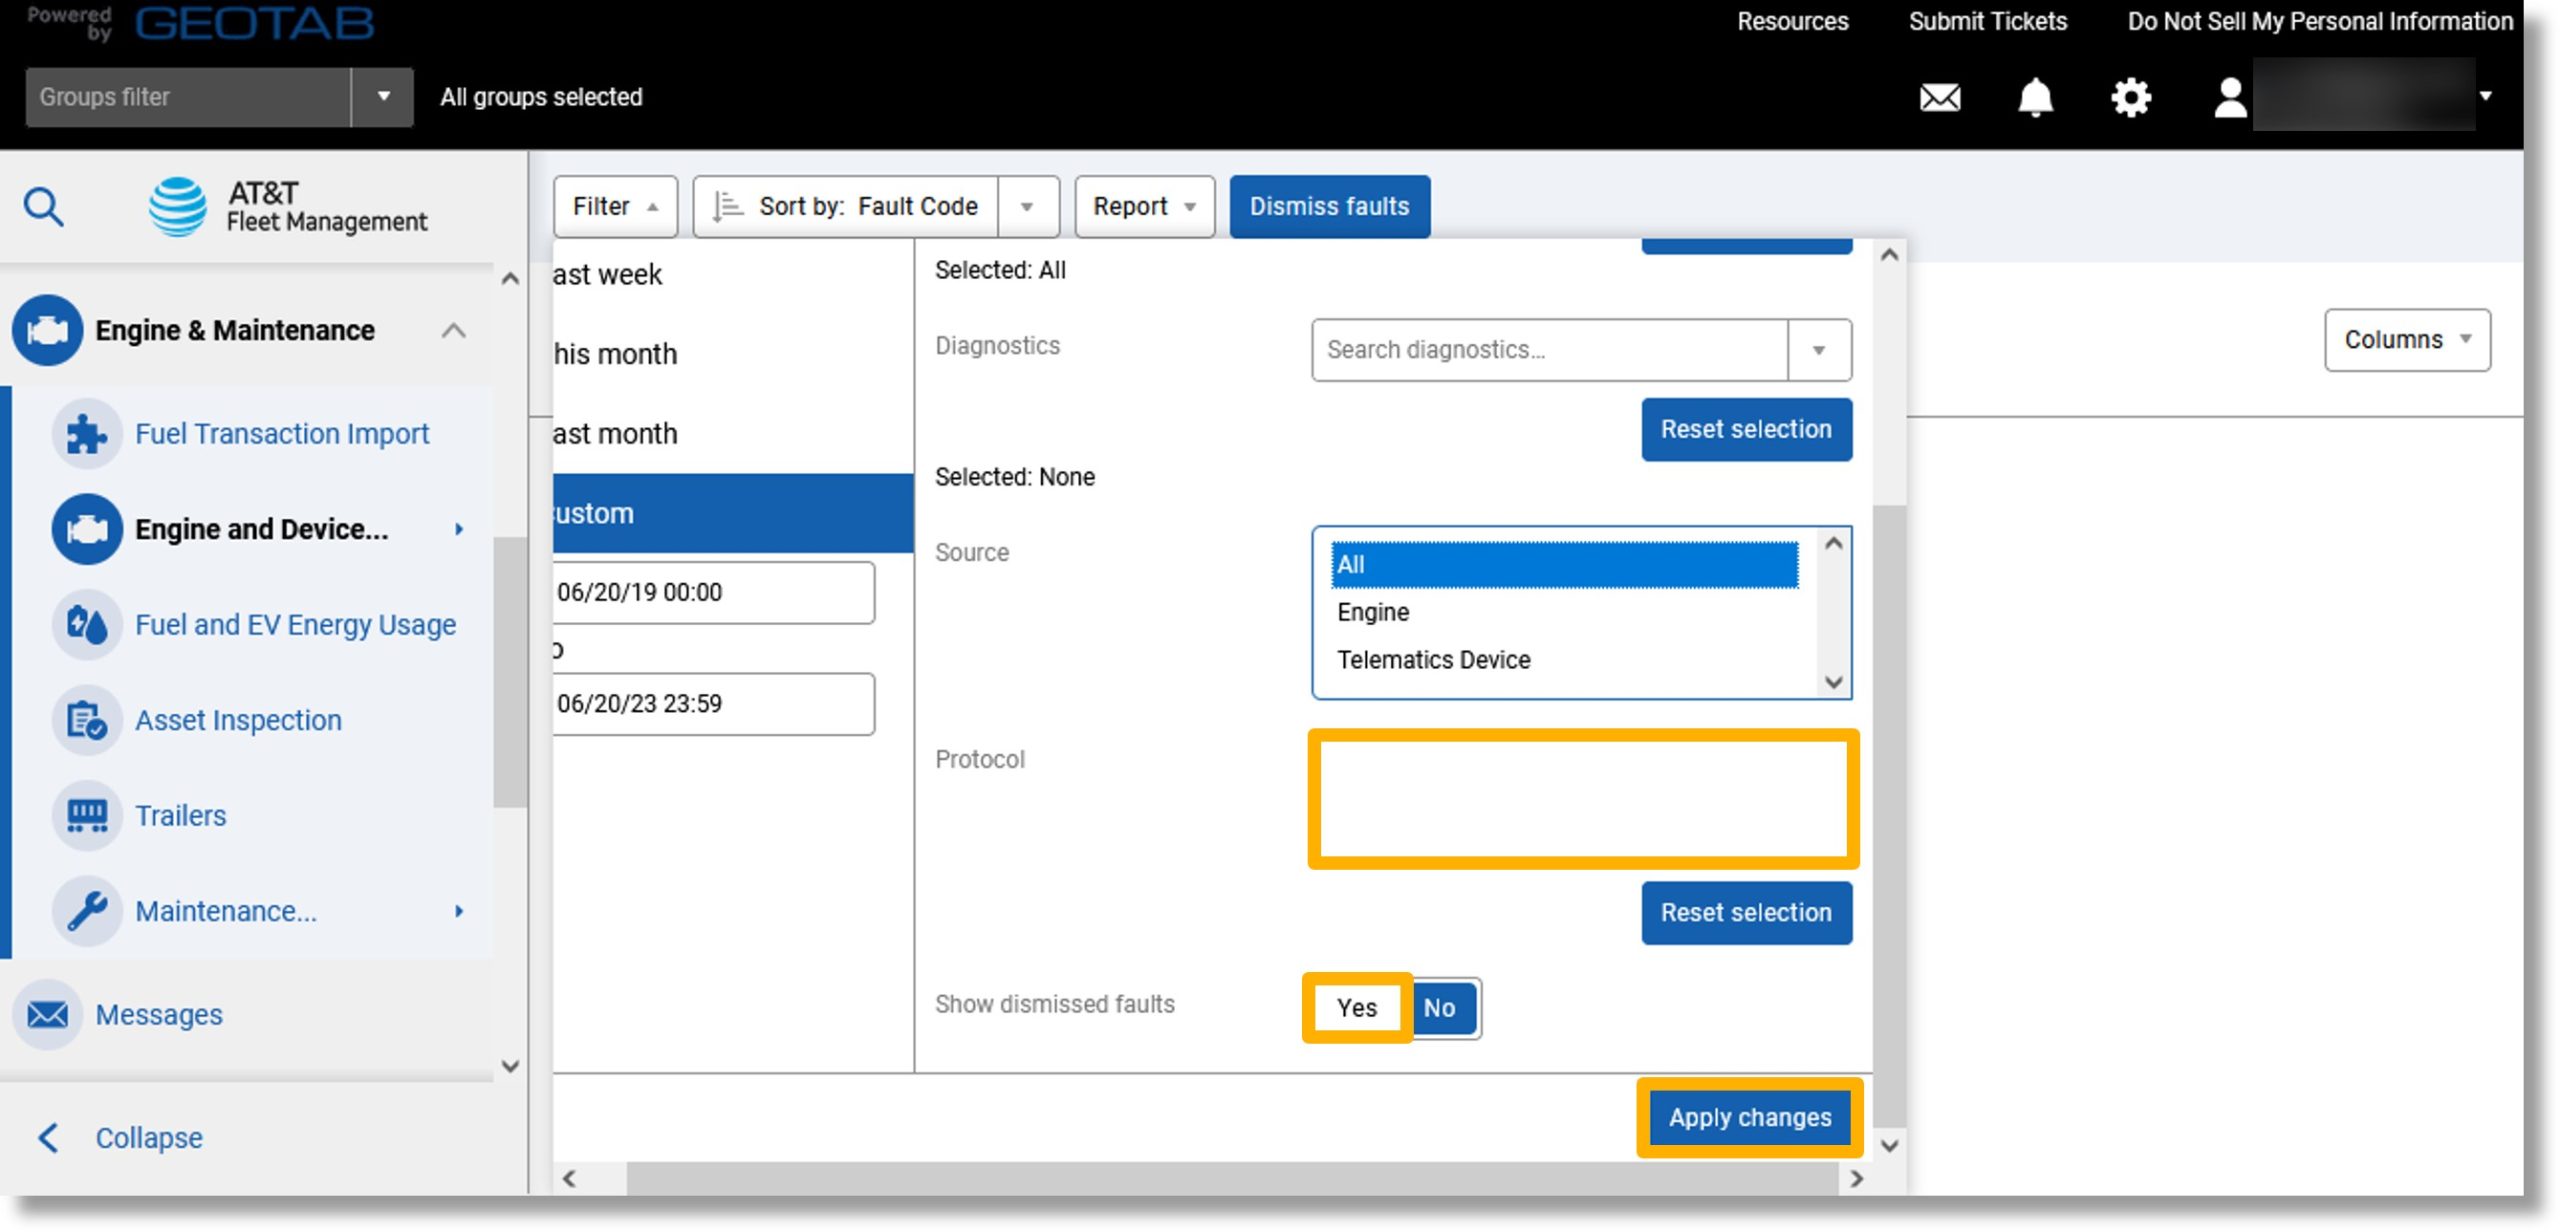Viewport: 2560px width, 1232px height.
Task: Toggle Show dismissed faults to Yes
Action: click(x=1357, y=1007)
